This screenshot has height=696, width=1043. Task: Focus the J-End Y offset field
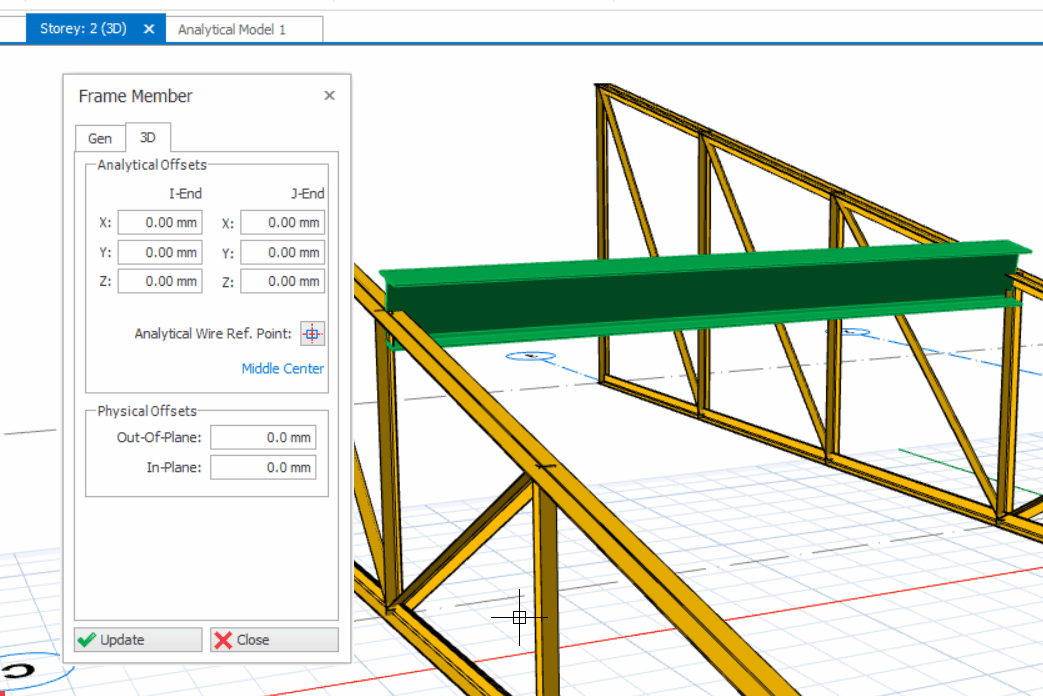point(283,252)
